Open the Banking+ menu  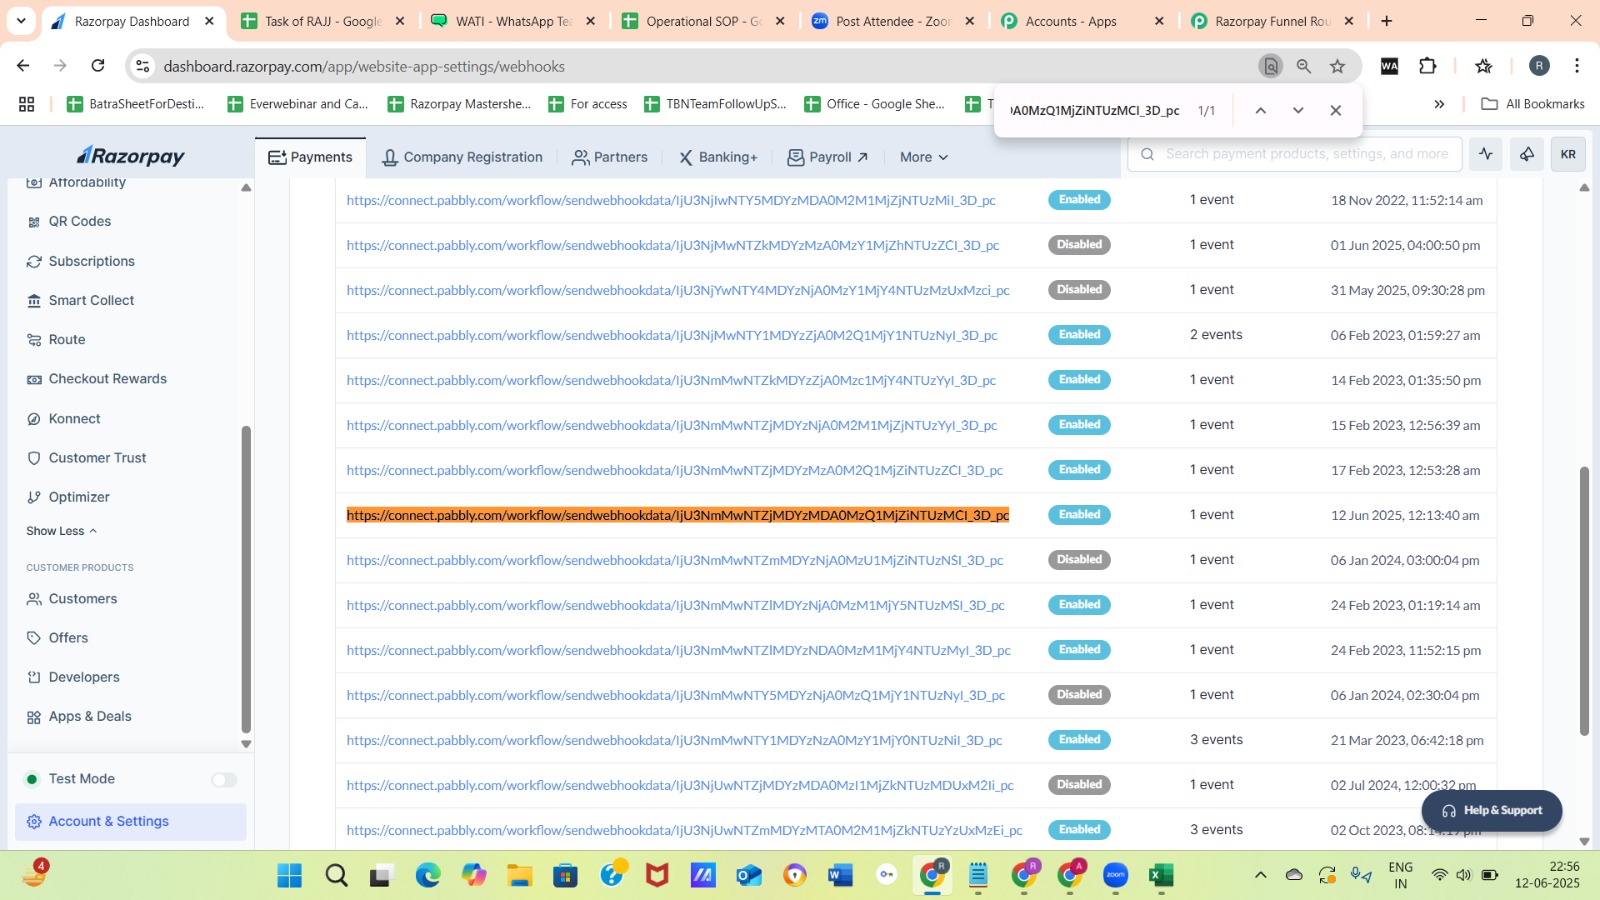click(x=718, y=157)
